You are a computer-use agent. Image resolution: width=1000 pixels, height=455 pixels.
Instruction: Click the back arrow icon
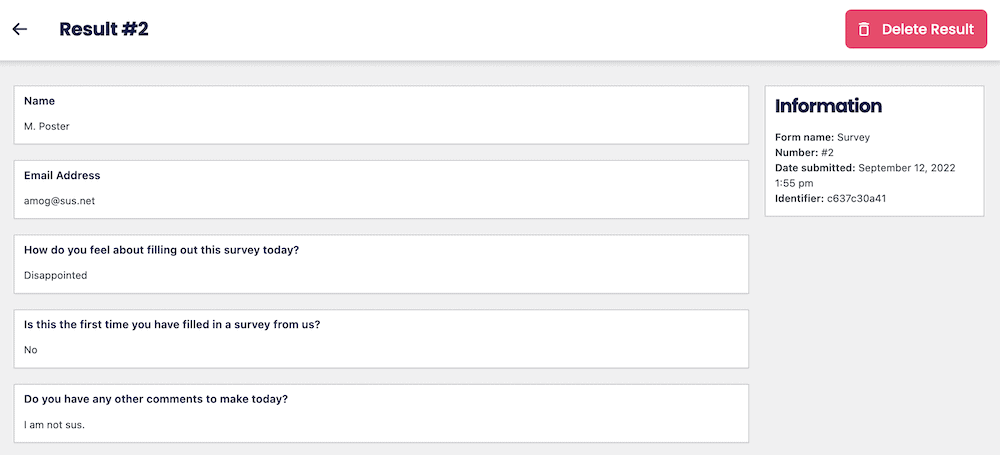tap(20, 29)
